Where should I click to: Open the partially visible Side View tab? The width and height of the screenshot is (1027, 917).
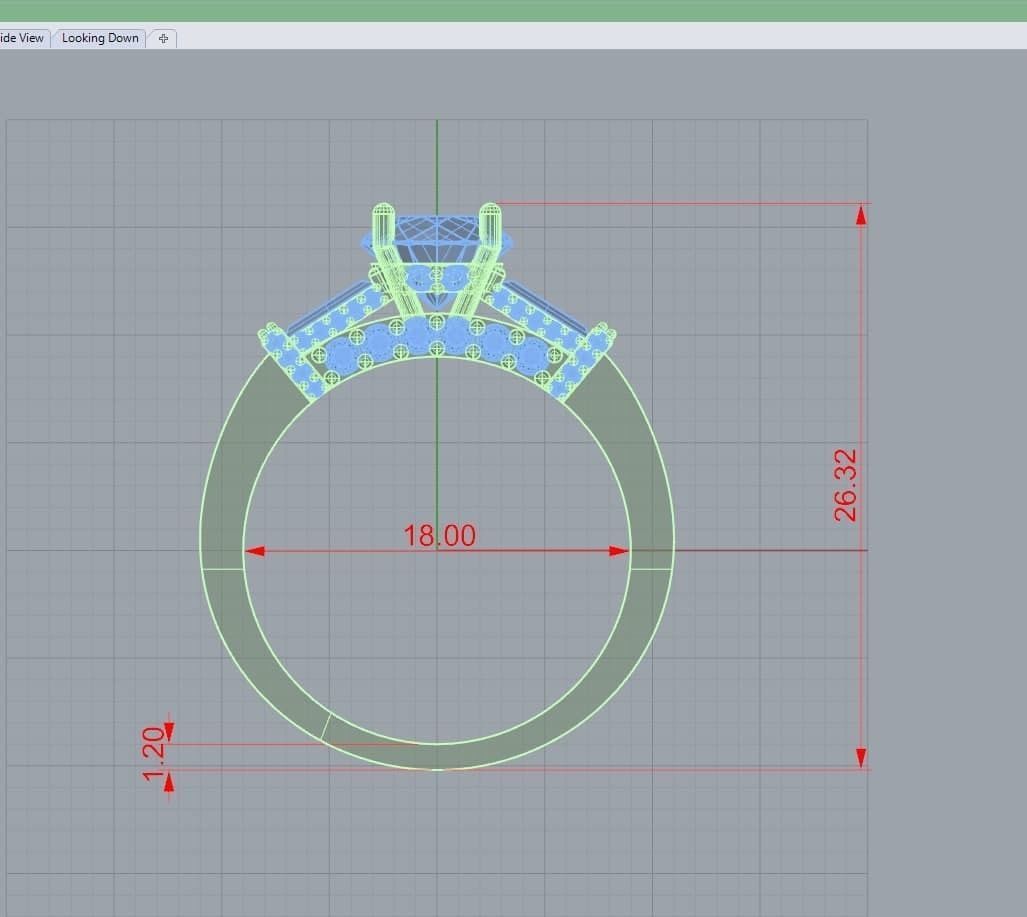(x=23, y=39)
